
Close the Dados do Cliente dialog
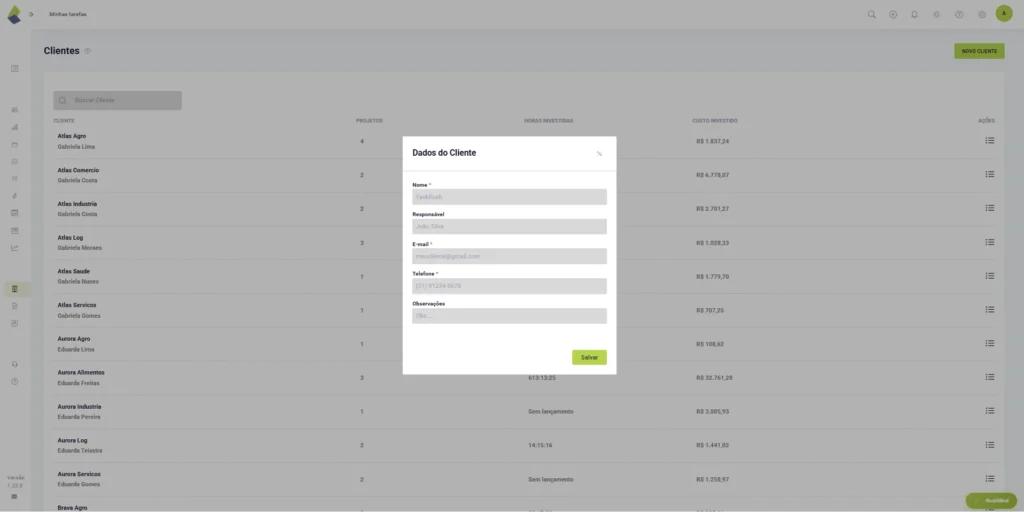coord(599,153)
